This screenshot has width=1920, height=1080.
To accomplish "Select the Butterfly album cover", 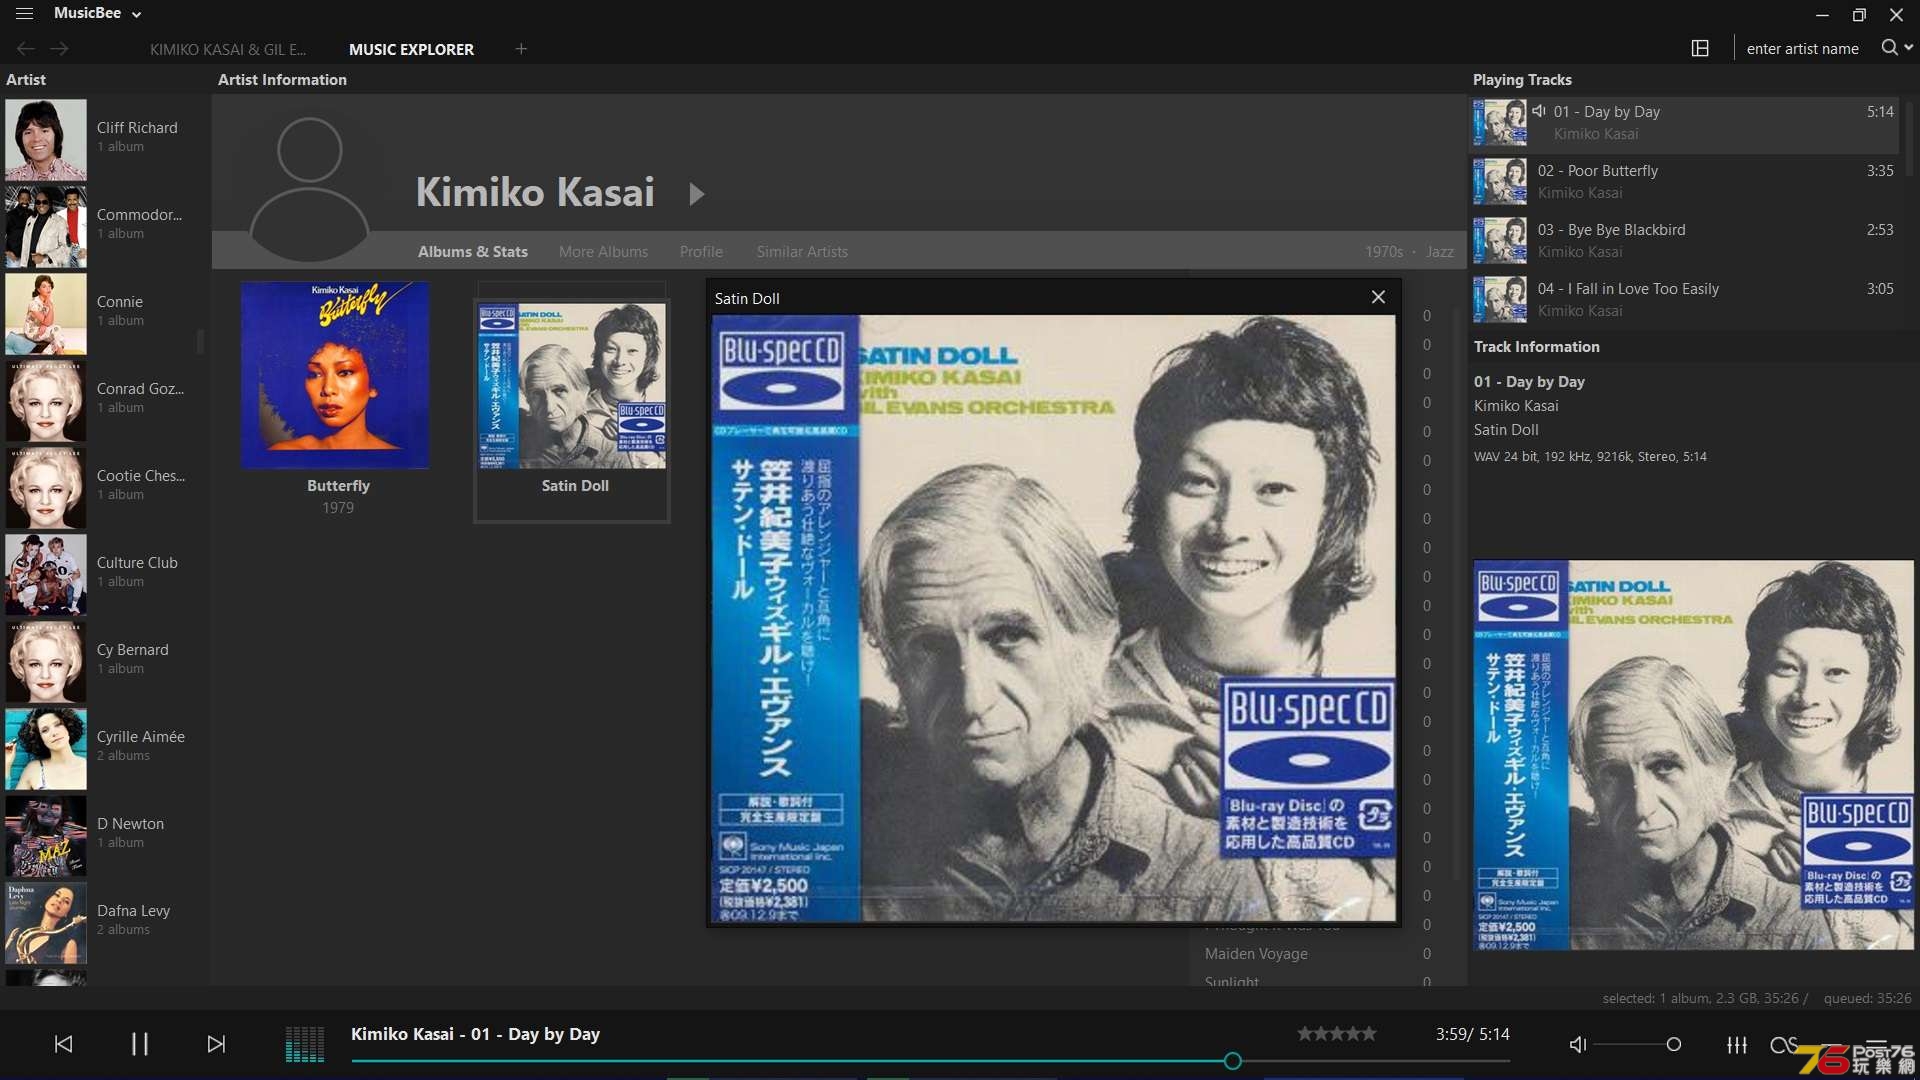I will click(335, 375).
